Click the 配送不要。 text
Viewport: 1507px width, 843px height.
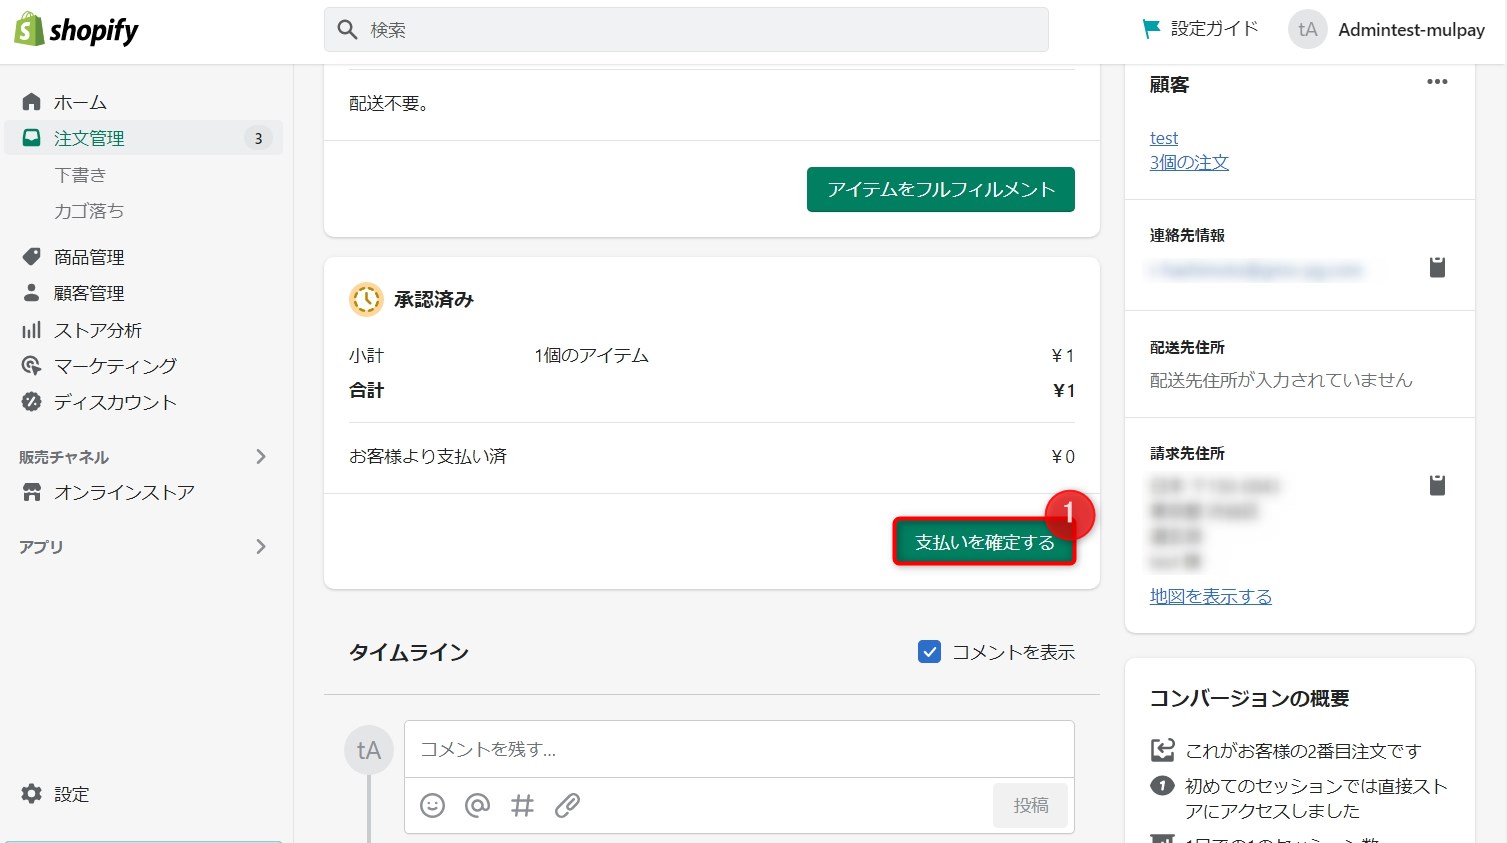389,103
